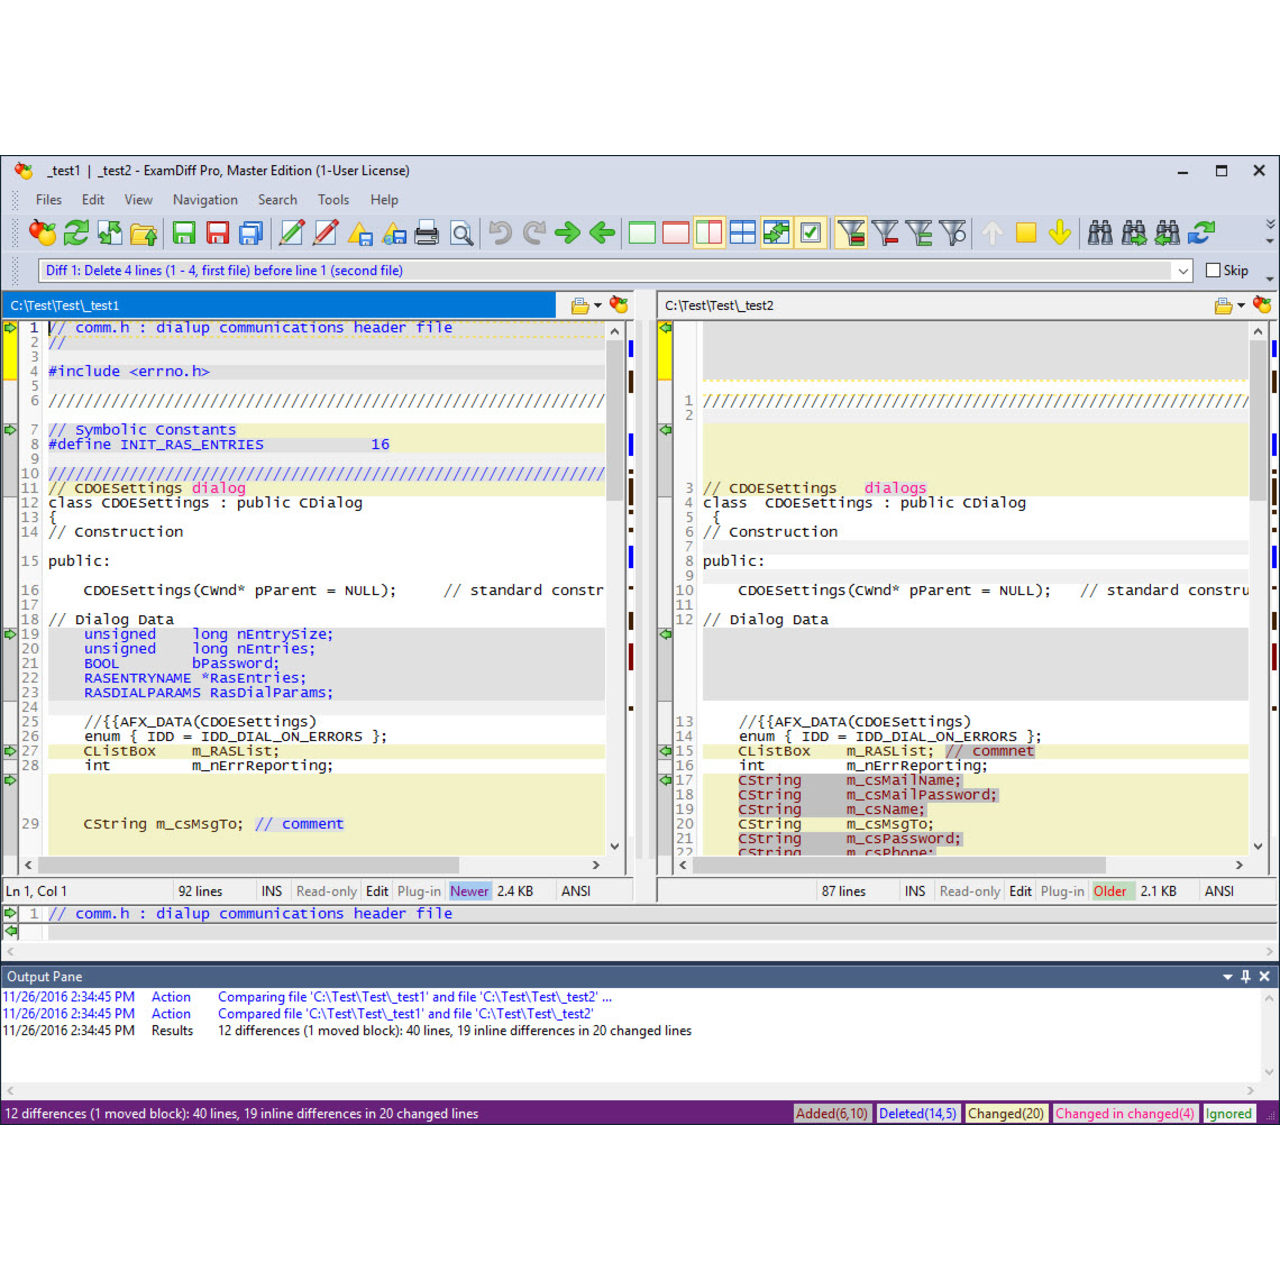This screenshot has height=1280, width=1280.
Task: Enable the Skip checkbox
Action: tap(1213, 270)
